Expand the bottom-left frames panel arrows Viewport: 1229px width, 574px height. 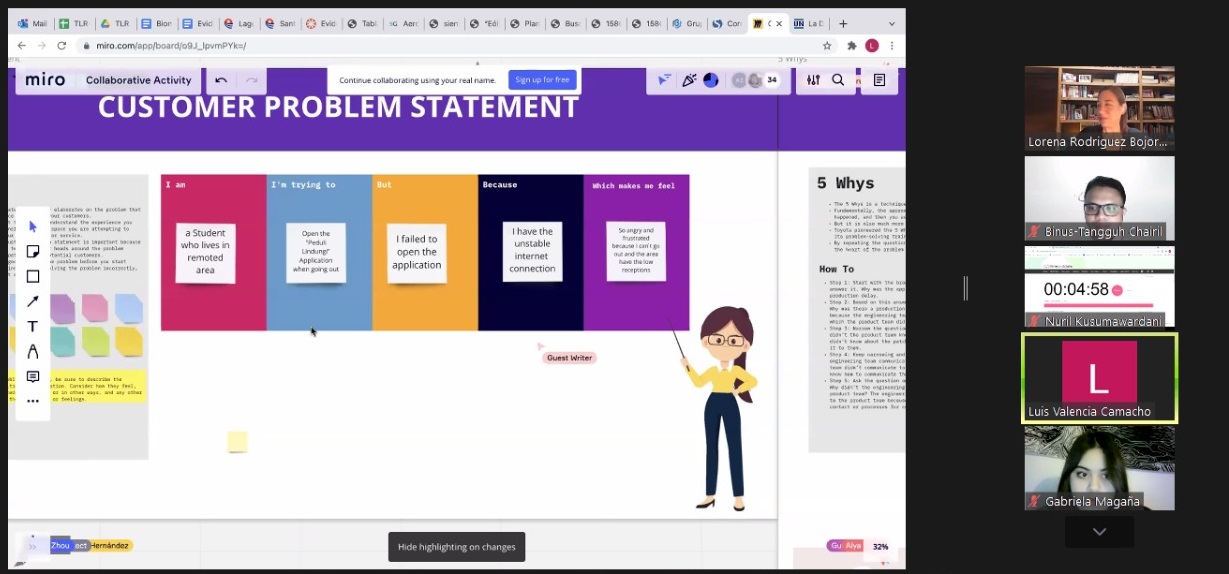pyautogui.click(x=32, y=546)
